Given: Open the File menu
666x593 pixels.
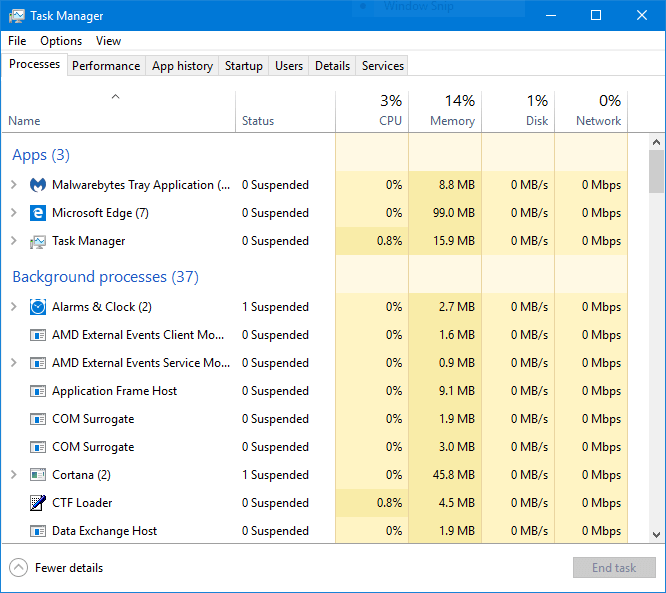Looking at the screenshot, I should pyautogui.click(x=17, y=41).
